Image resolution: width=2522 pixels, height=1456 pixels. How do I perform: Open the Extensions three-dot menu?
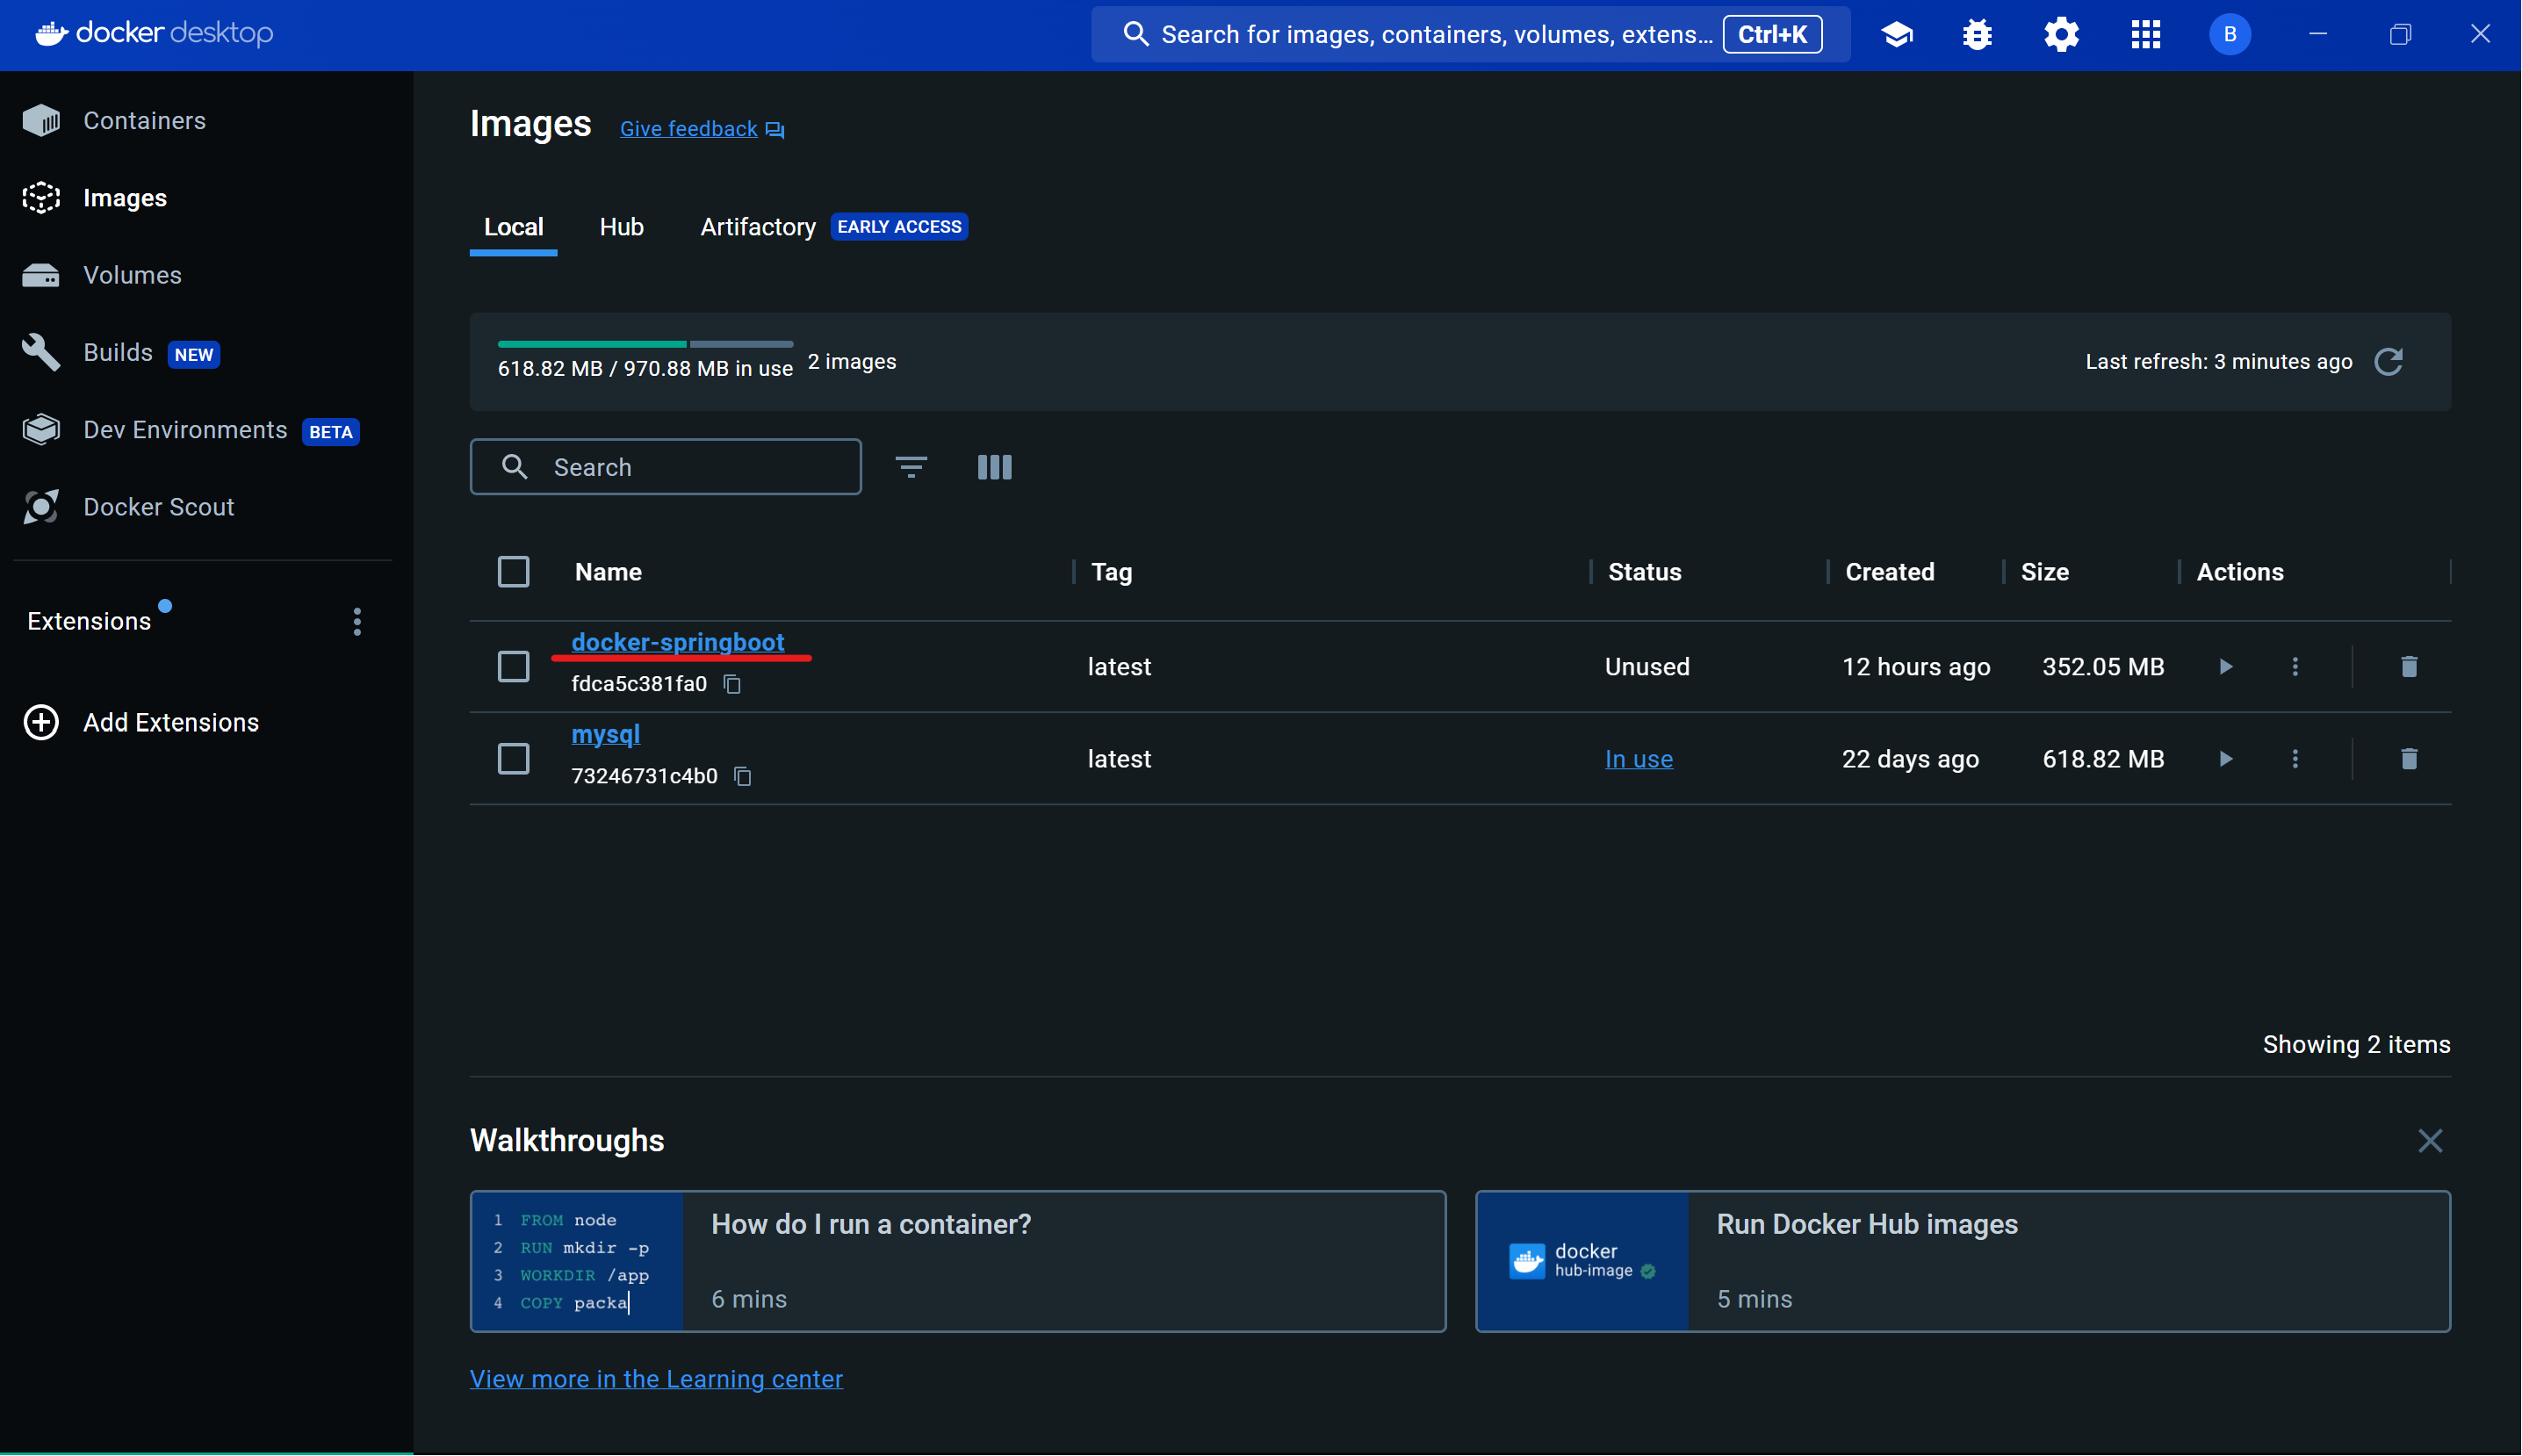pos(357,622)
